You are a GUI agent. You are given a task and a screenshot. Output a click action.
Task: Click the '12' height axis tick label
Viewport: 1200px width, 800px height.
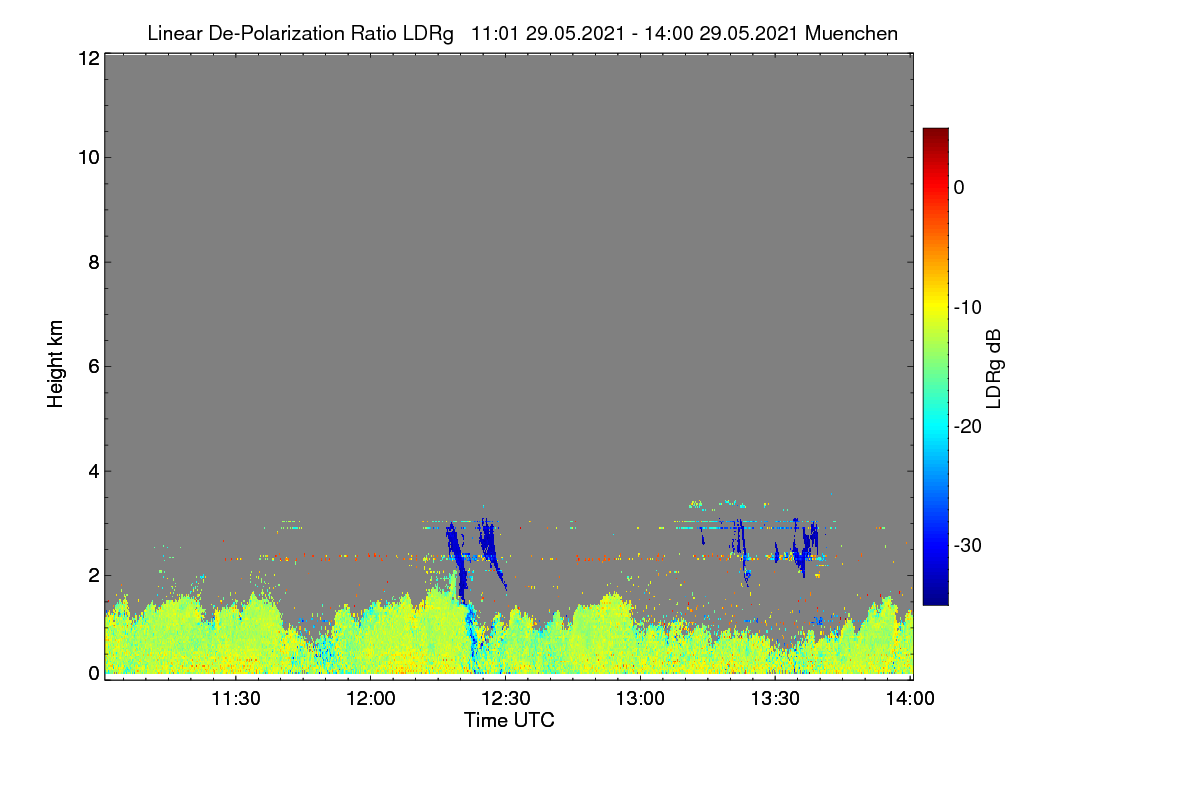(87, 58)
